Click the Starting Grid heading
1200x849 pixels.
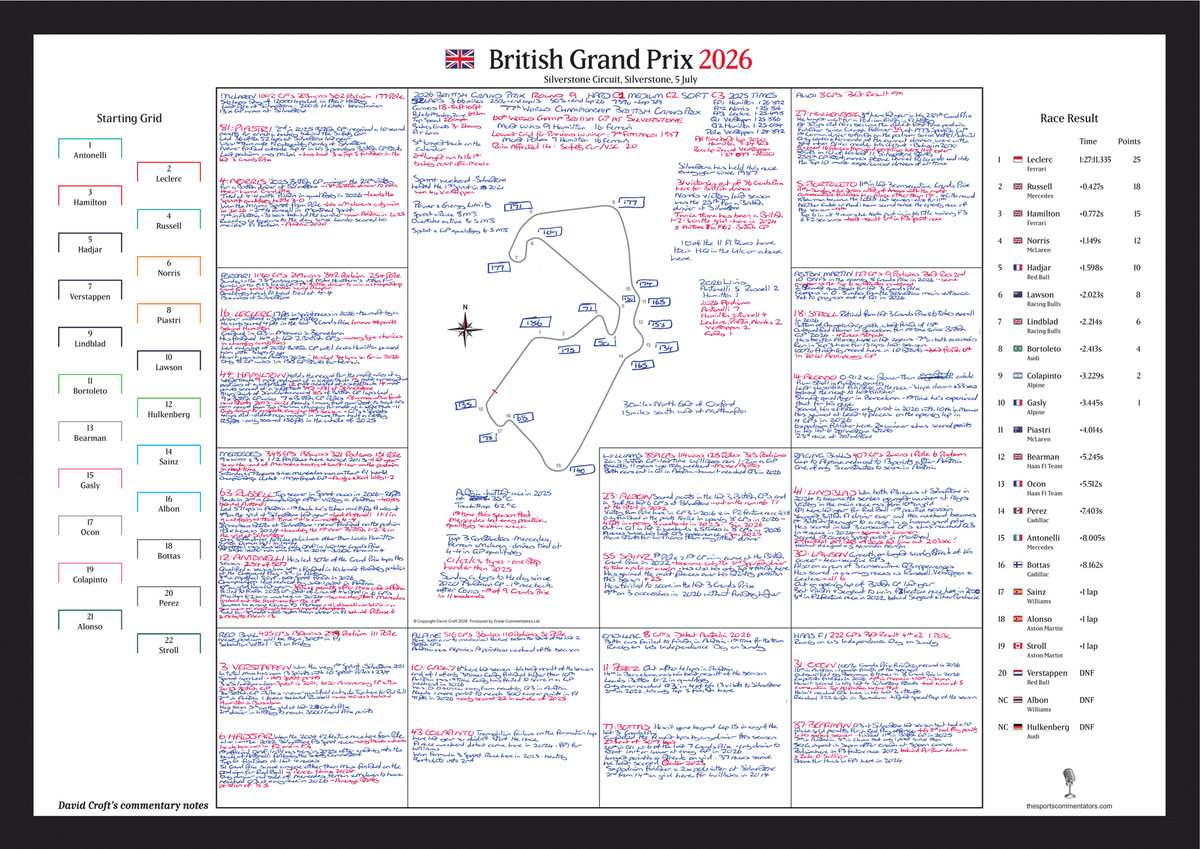pos(129,119)
